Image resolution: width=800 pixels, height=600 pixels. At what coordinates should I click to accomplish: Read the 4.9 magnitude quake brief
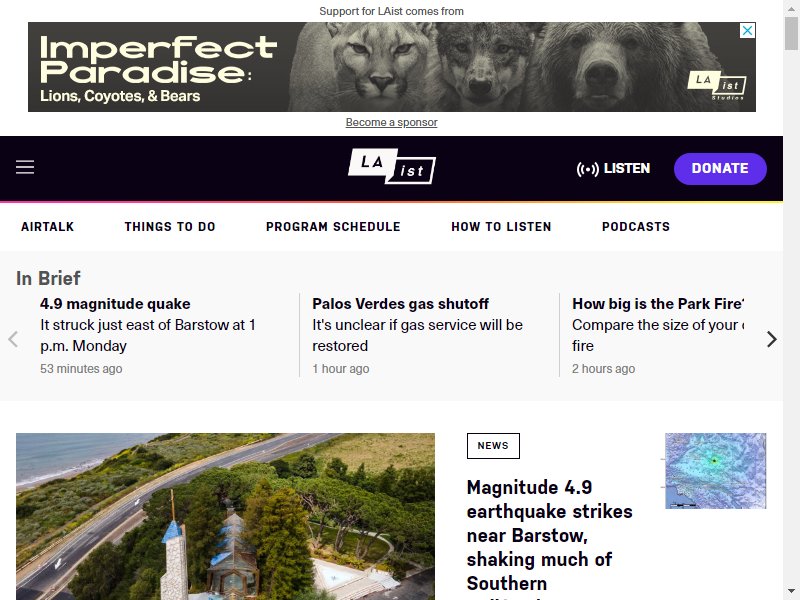pyautogui.click(x=115, y=304)
